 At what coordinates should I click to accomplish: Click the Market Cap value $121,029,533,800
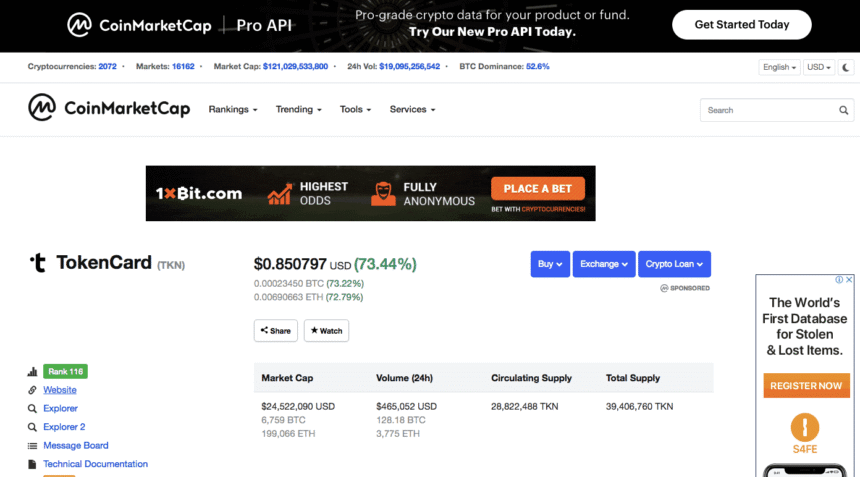[295, 66]
